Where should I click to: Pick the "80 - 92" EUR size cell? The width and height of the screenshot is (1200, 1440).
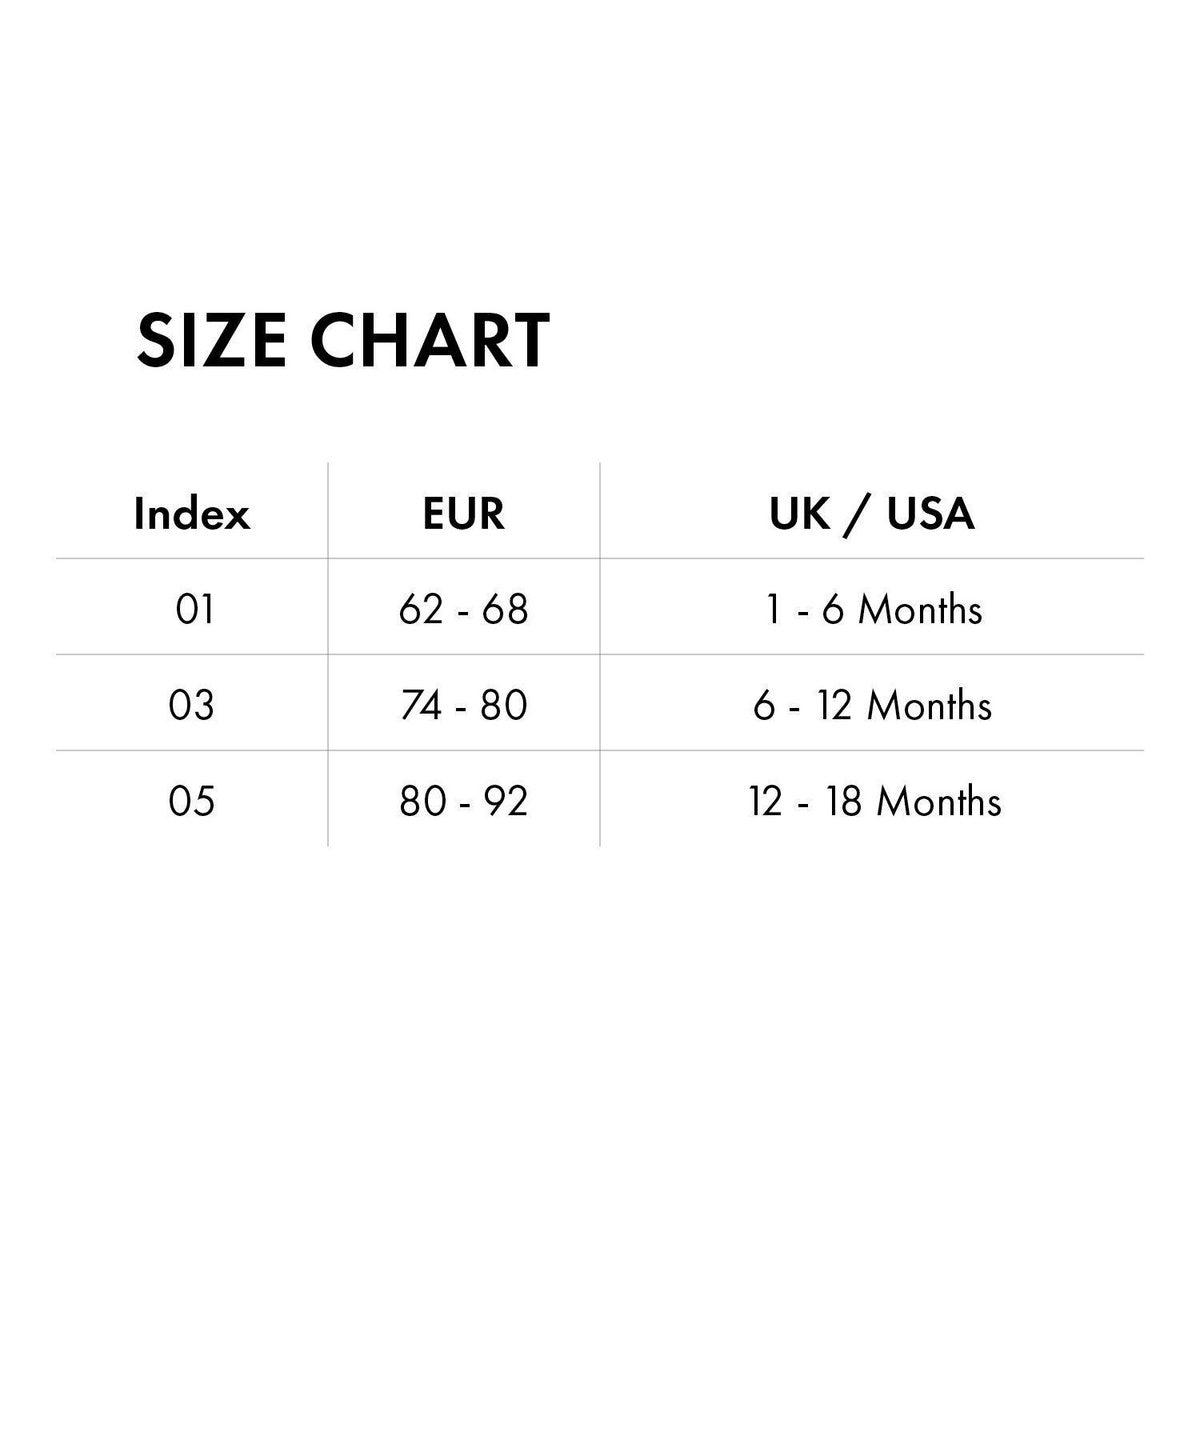464,801
